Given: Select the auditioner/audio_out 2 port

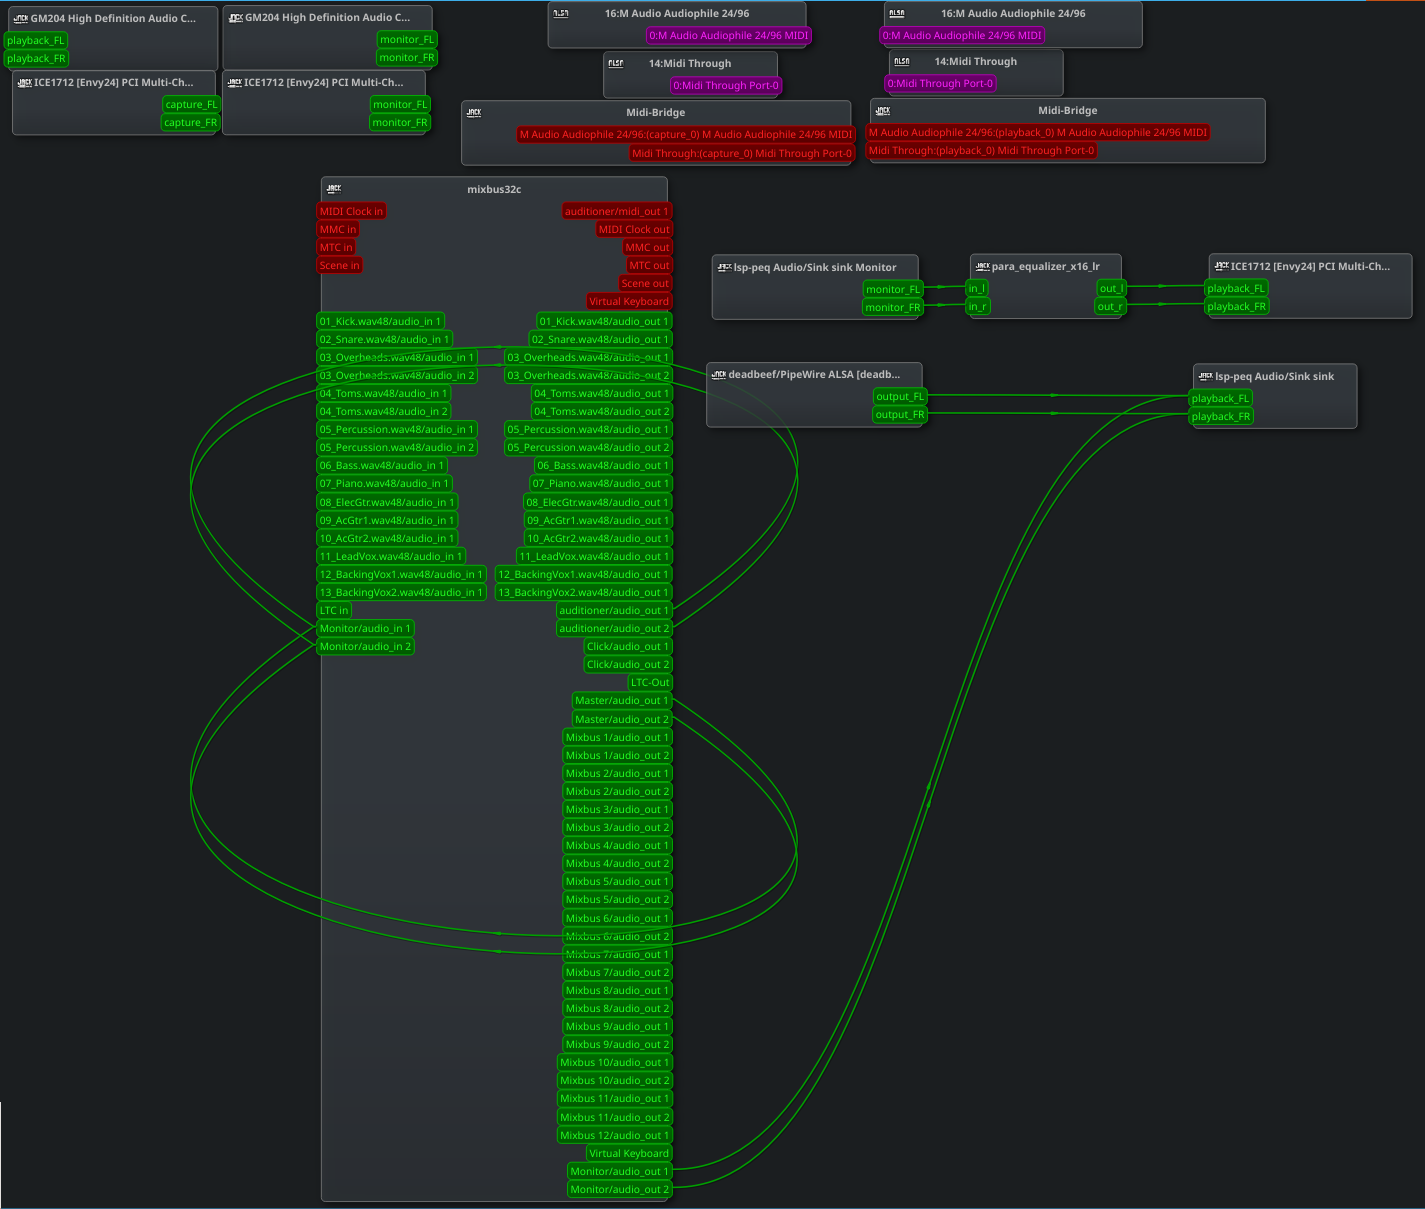Looking at the screenshot, I should pyautogui.click(x=614, y=628).
